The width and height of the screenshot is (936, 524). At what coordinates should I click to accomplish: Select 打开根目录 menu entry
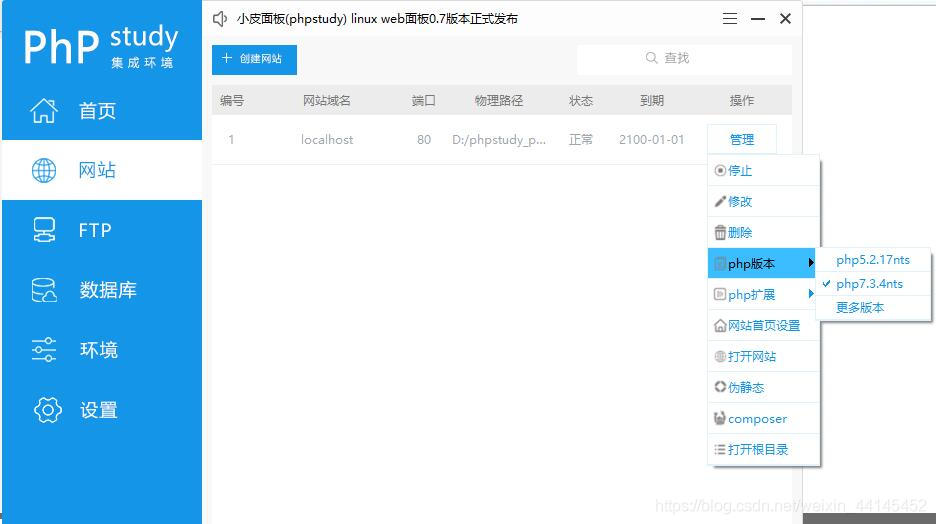pyautogui.click(x=757, y=450)
